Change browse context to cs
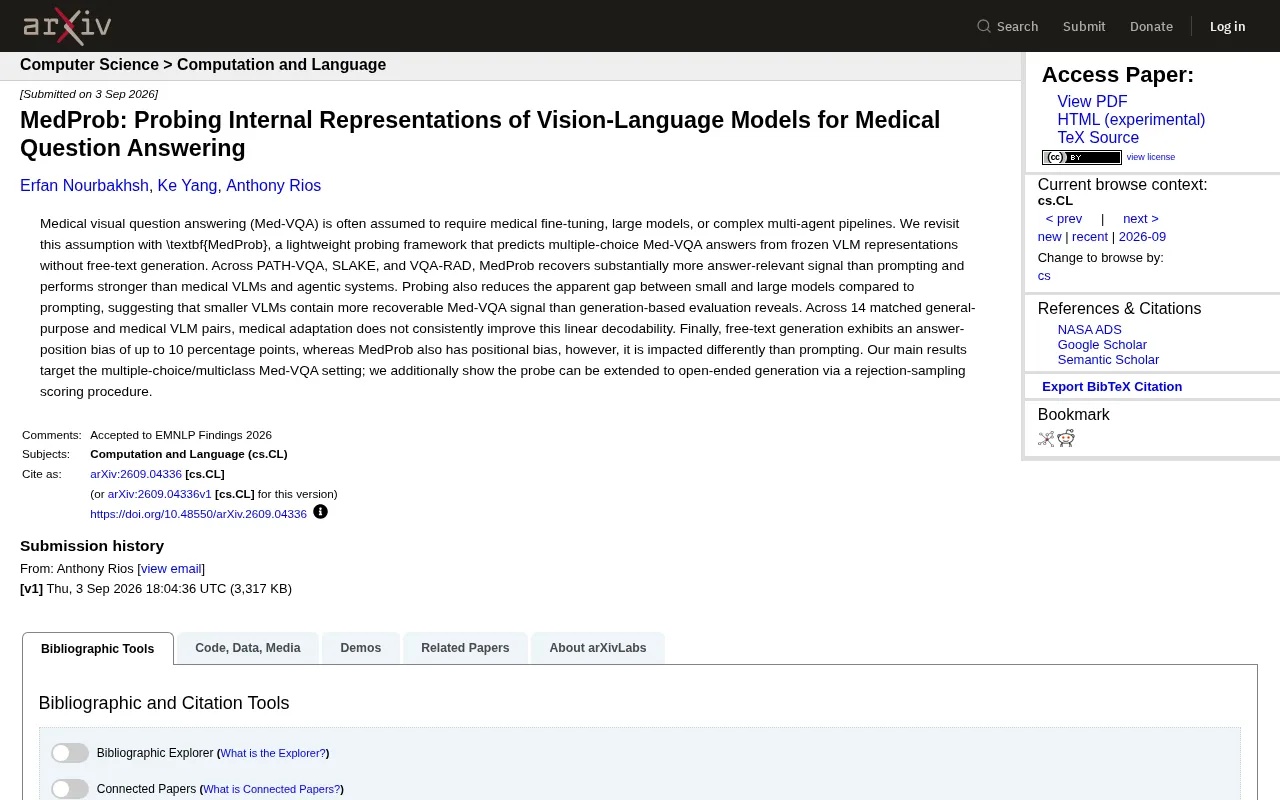The width and height of the screenshot is (1280, 800). [x=1044, y=276]
